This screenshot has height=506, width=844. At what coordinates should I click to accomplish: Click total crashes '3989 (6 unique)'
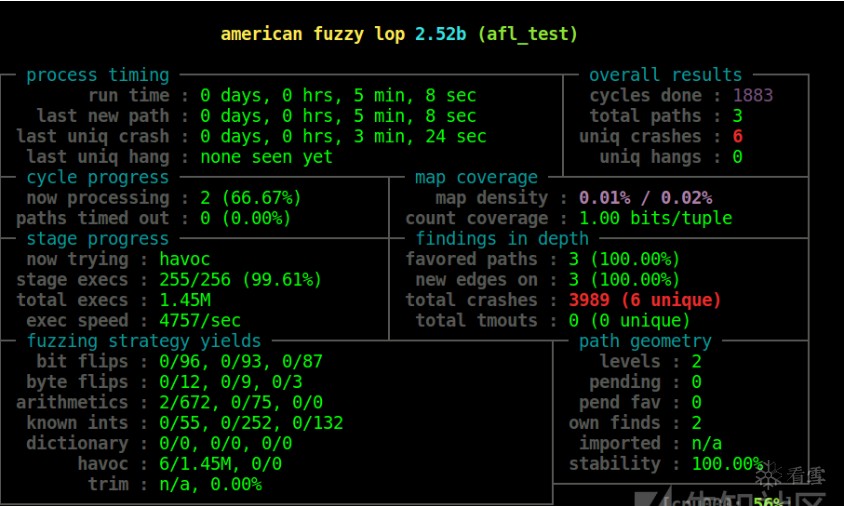pos(645,300)
